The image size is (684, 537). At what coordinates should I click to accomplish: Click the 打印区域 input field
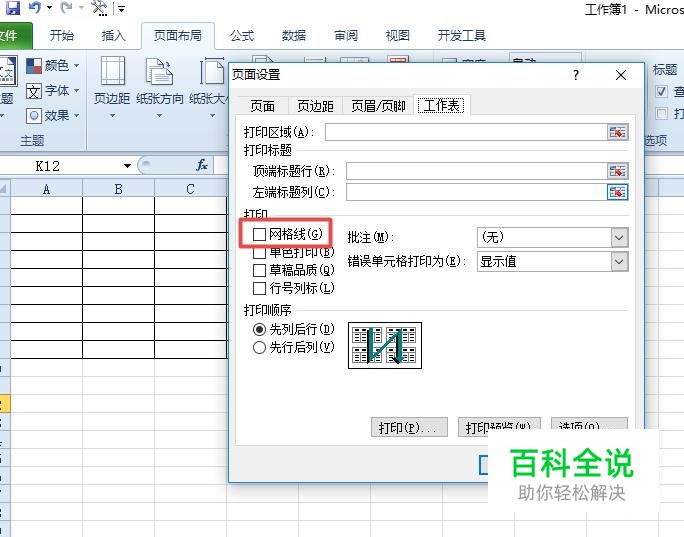point(466,132)
